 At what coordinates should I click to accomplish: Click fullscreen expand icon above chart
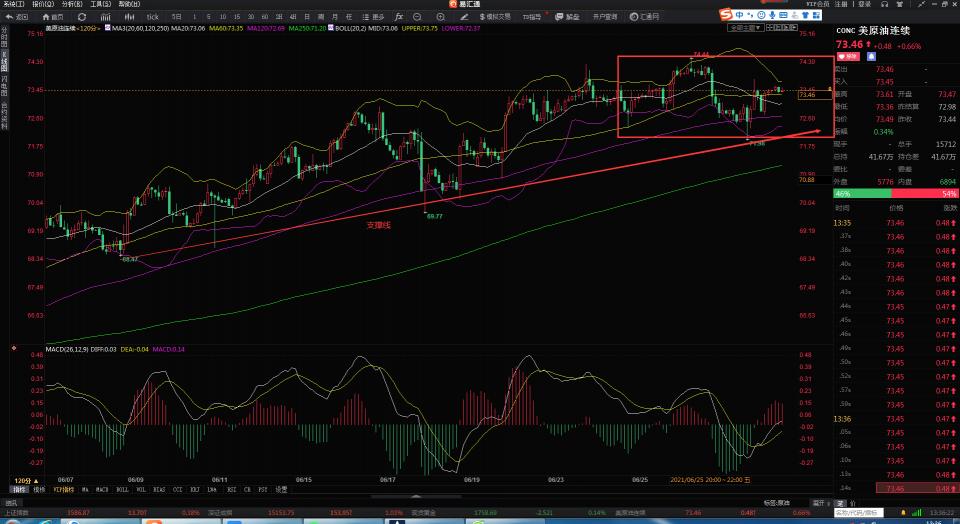click(x=770, y=28)
